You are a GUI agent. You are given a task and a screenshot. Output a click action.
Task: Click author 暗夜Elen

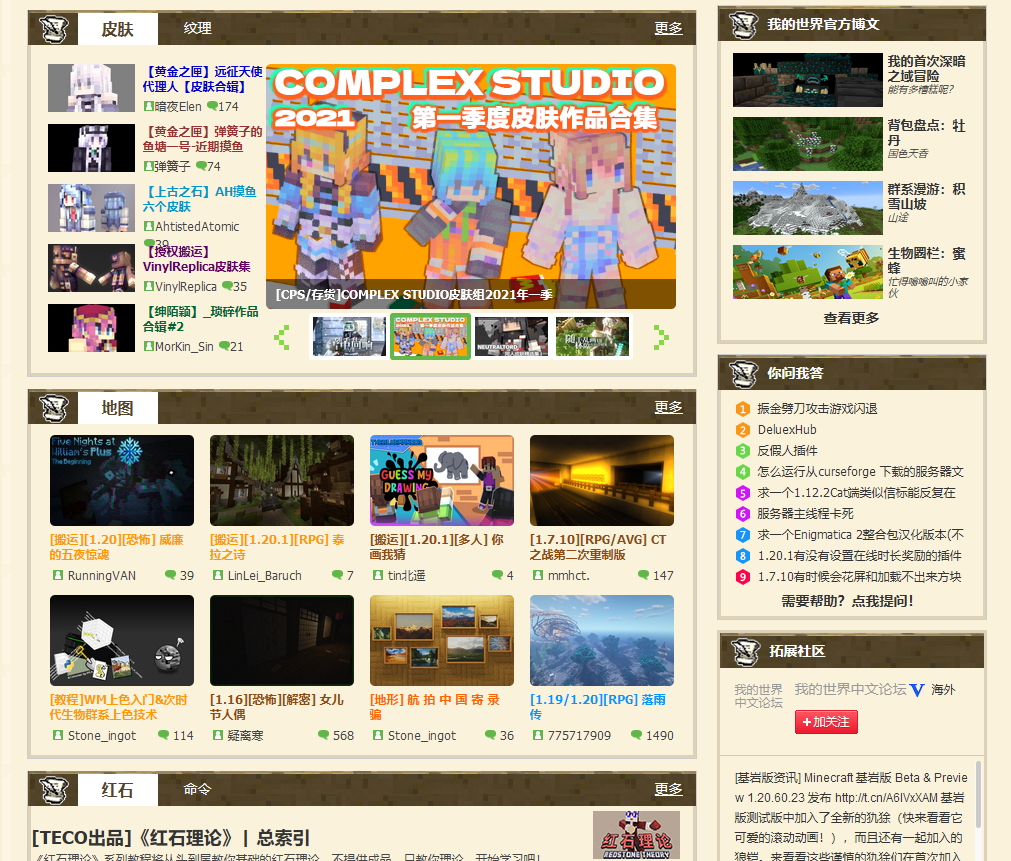pyautogui.click(x=178, y=106)
